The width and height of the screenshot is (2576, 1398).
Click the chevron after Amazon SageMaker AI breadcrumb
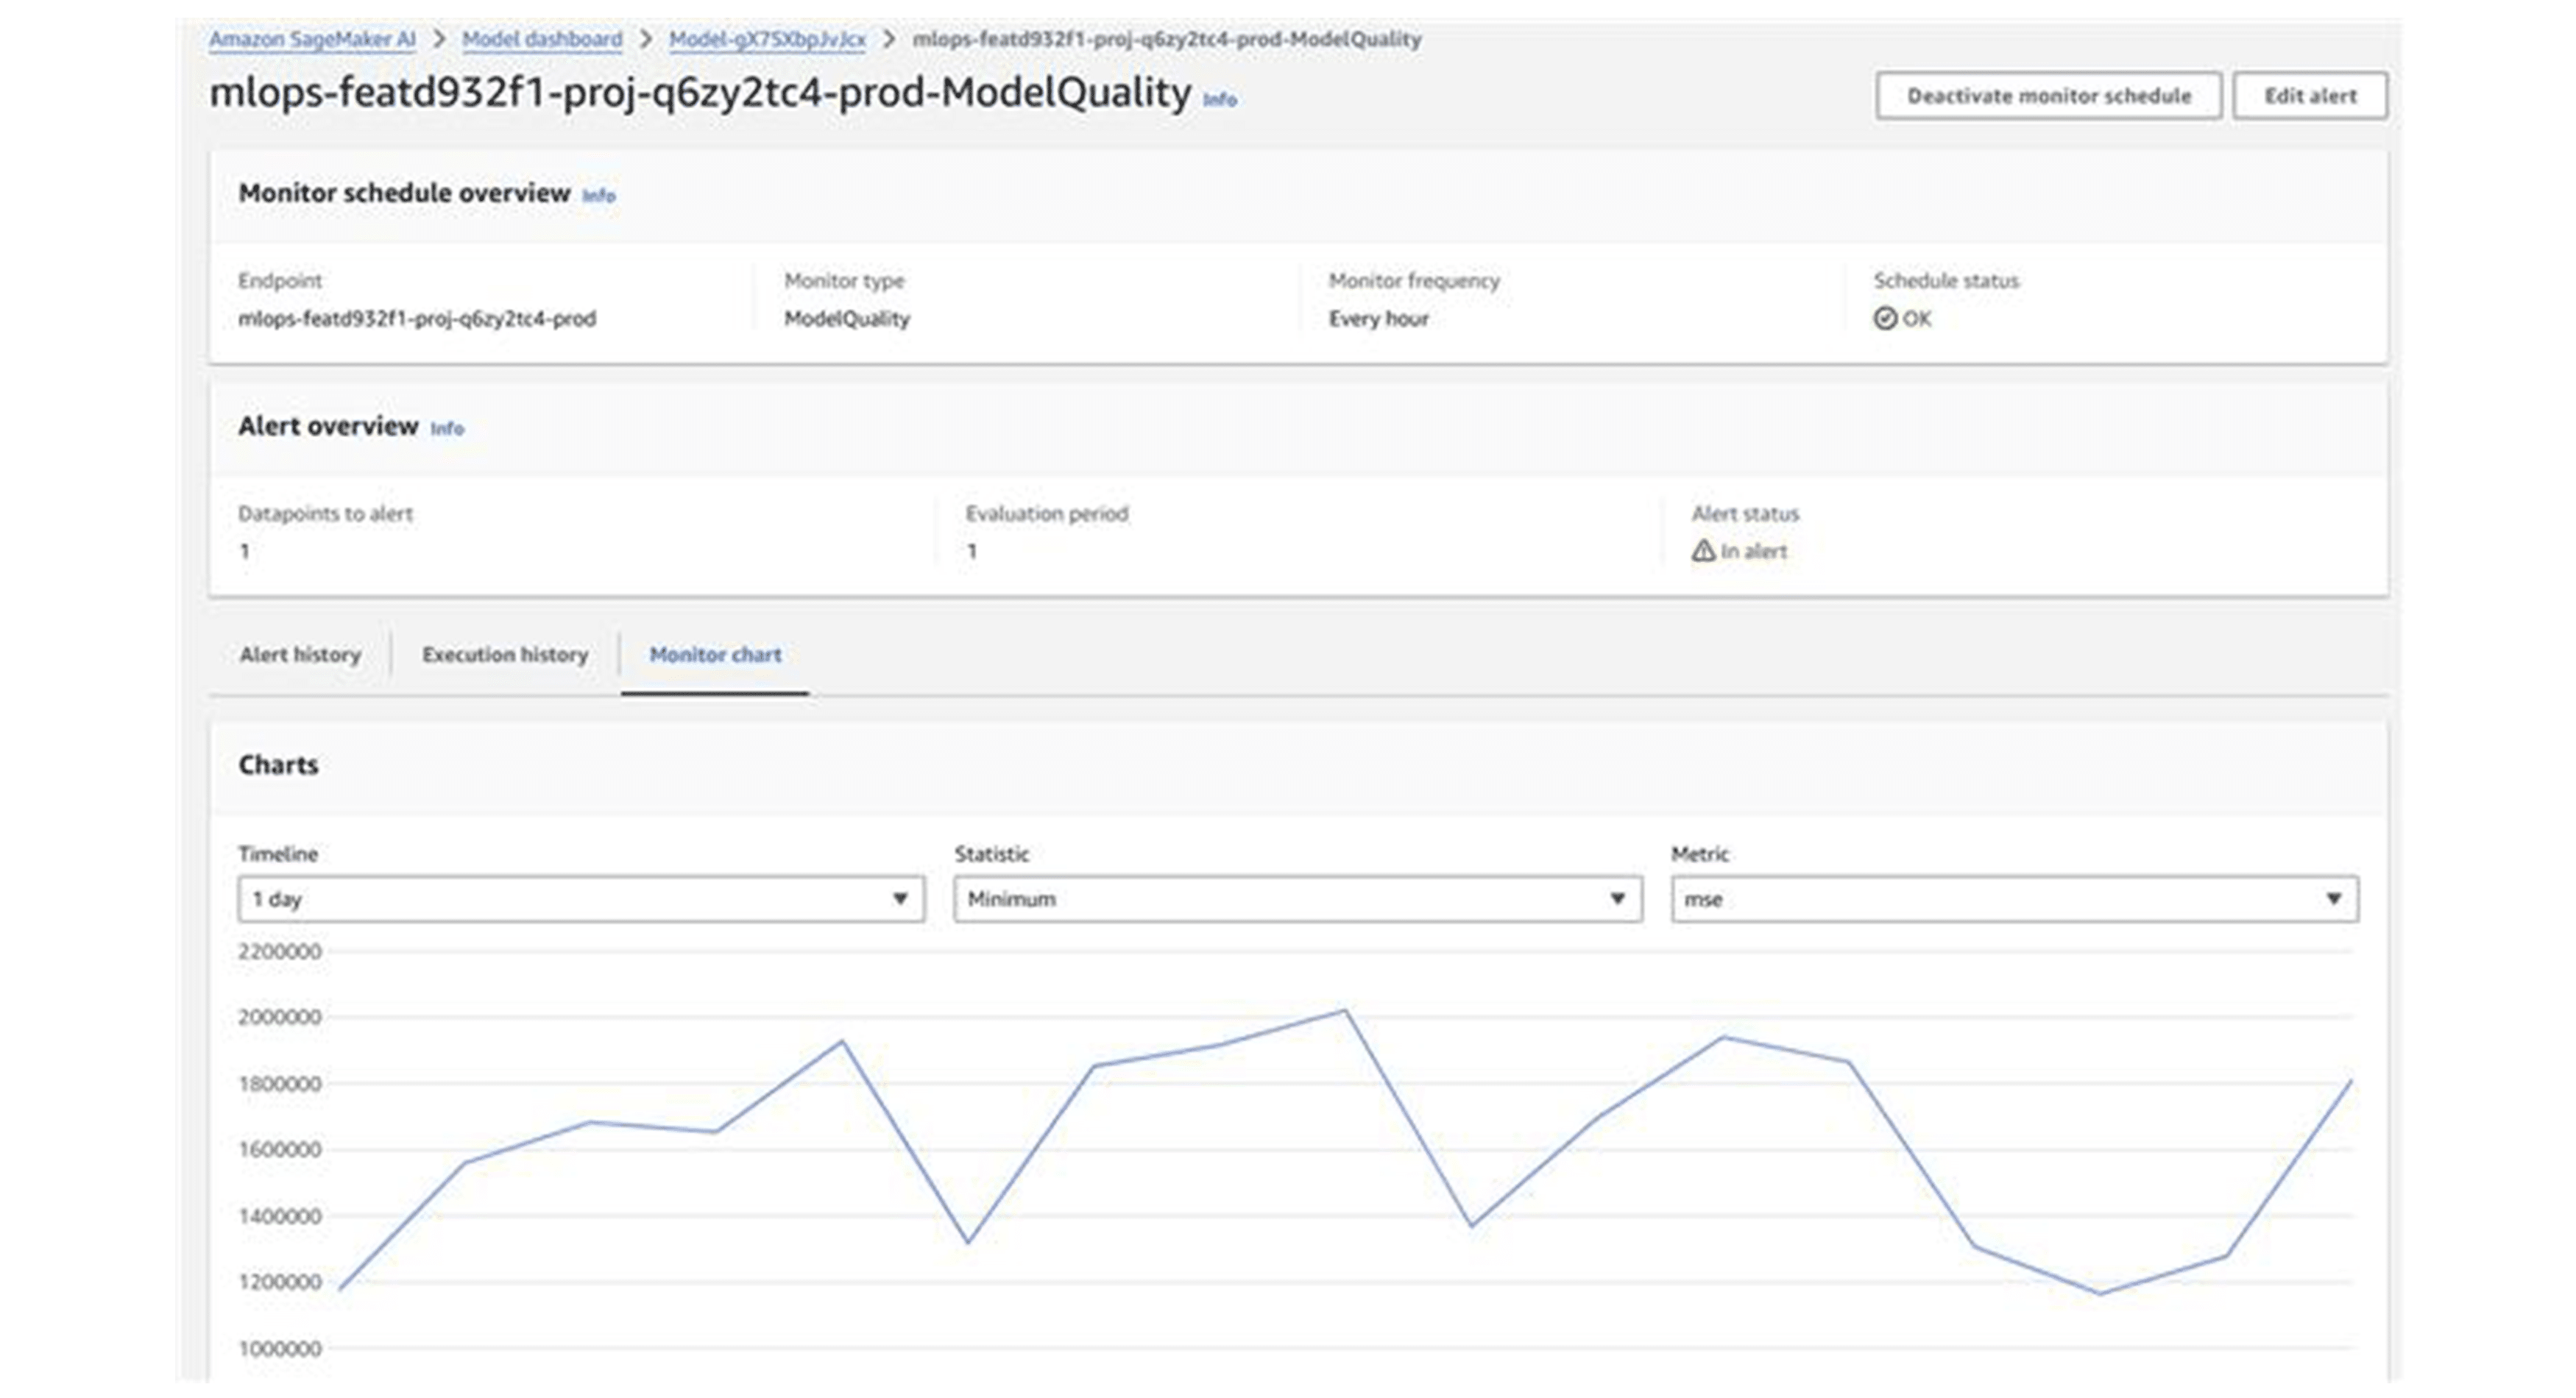point(439,39)
